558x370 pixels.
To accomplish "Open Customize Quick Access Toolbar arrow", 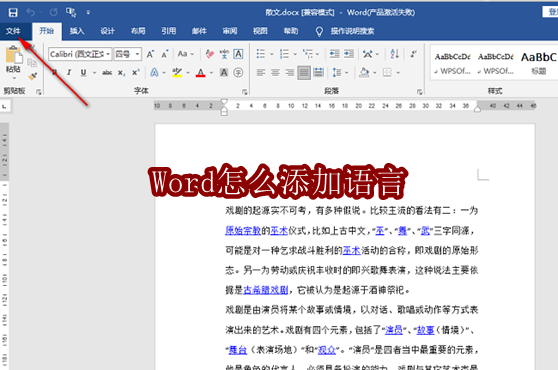I will (88, 13).
